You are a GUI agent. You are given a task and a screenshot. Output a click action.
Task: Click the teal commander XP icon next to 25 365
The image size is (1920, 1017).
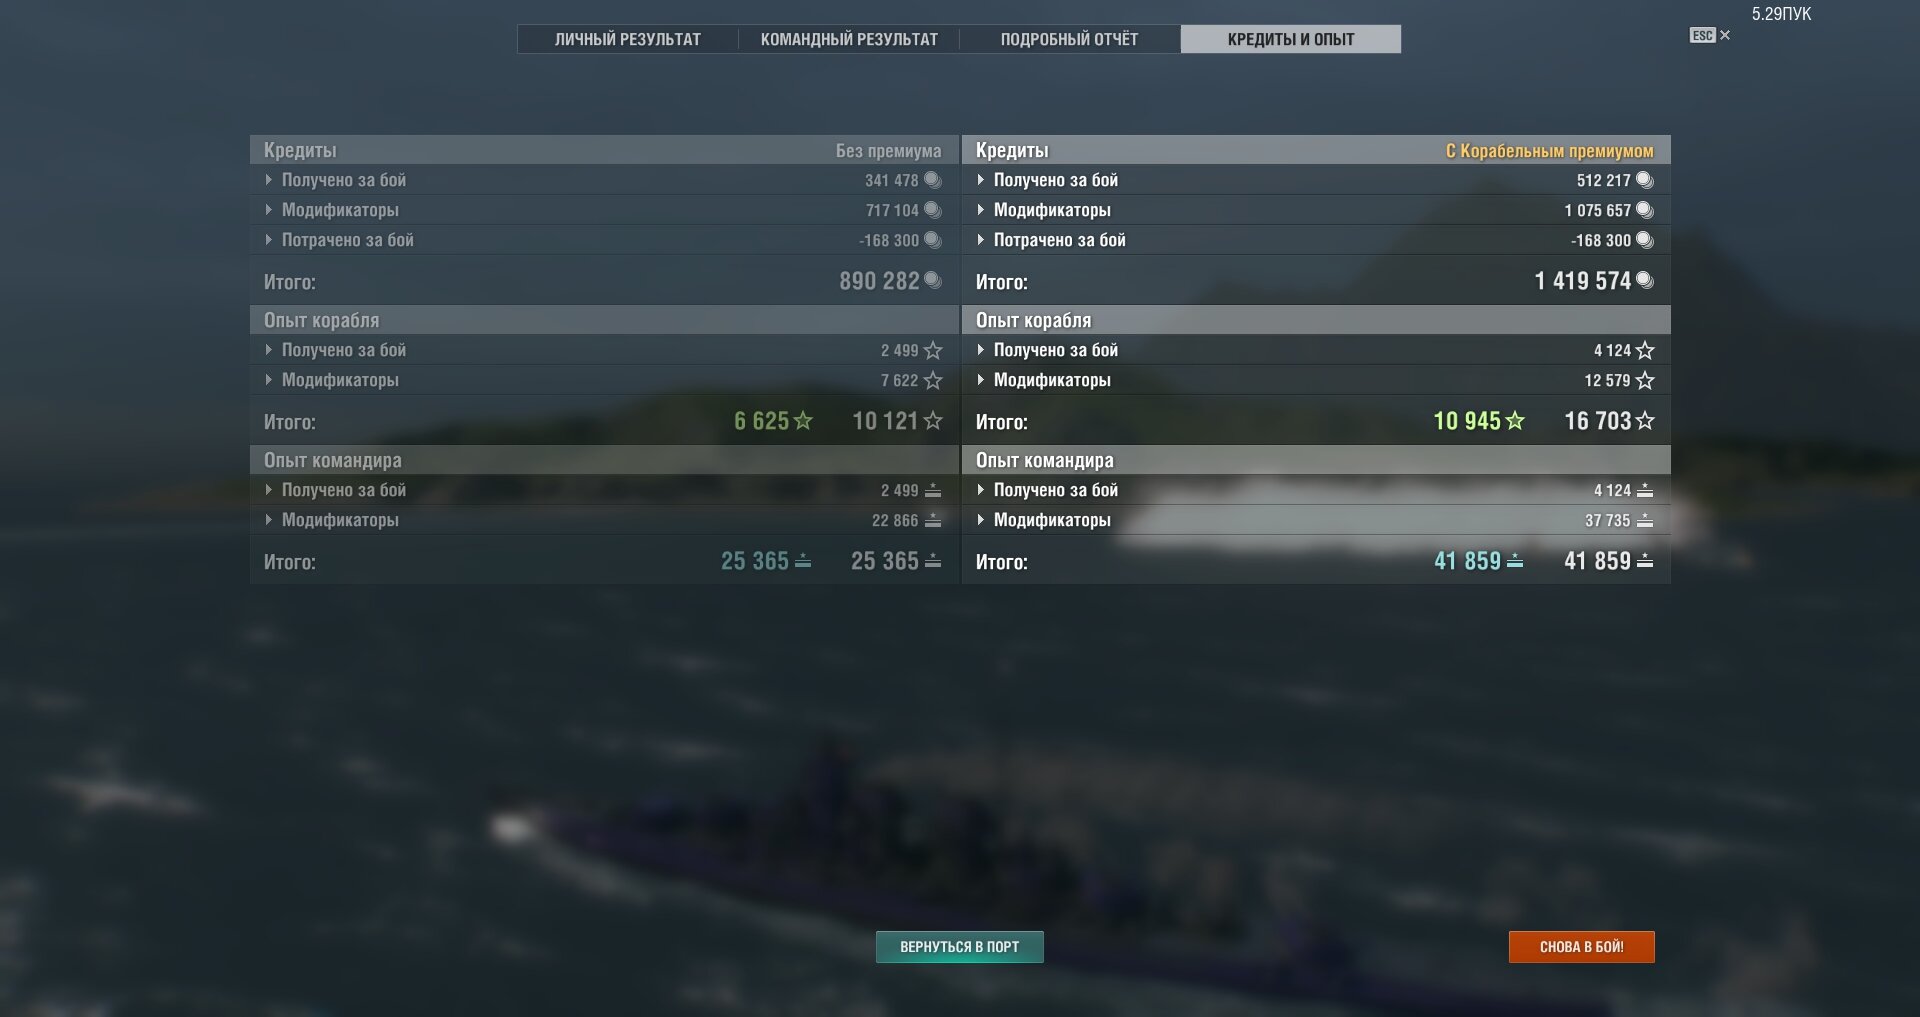pos(803,561)
